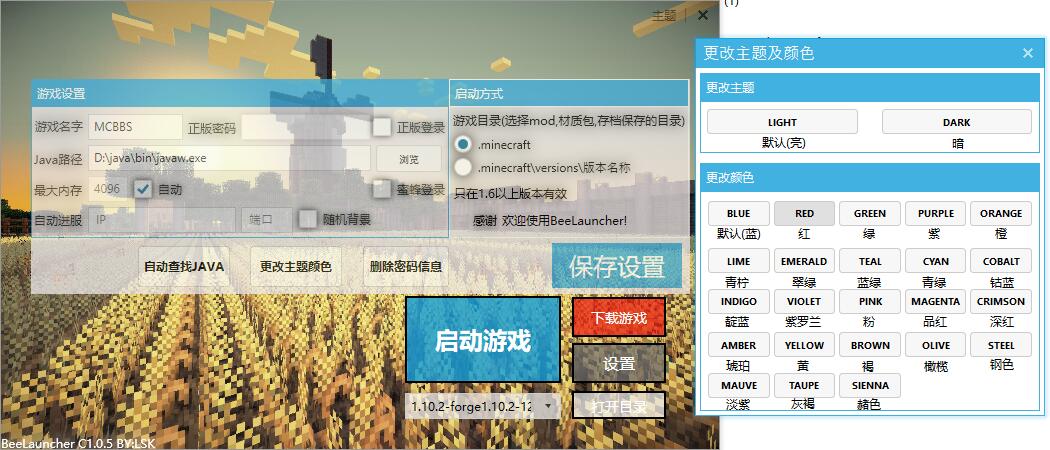The image size is (1050, 450).
Task: Apply the CRIMSON color
Action: [x=1001, y=301]
